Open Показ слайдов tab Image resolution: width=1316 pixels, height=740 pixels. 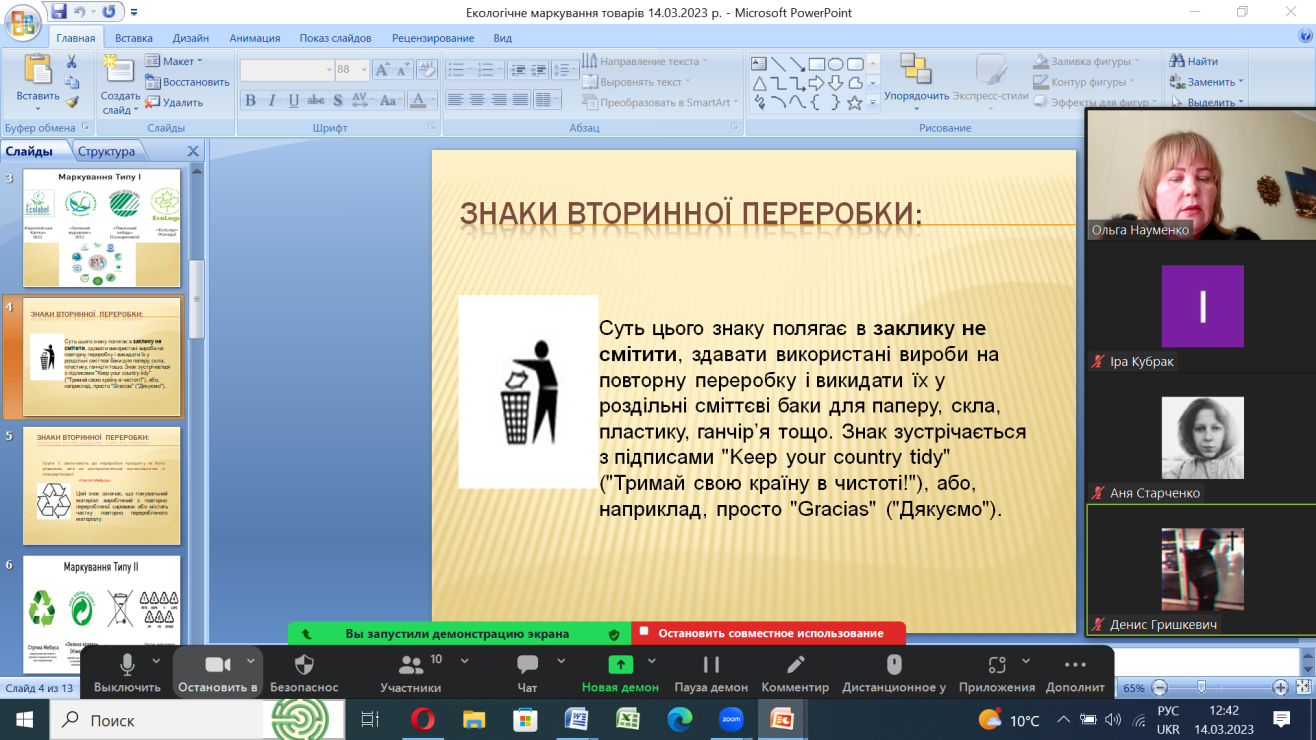335,38
